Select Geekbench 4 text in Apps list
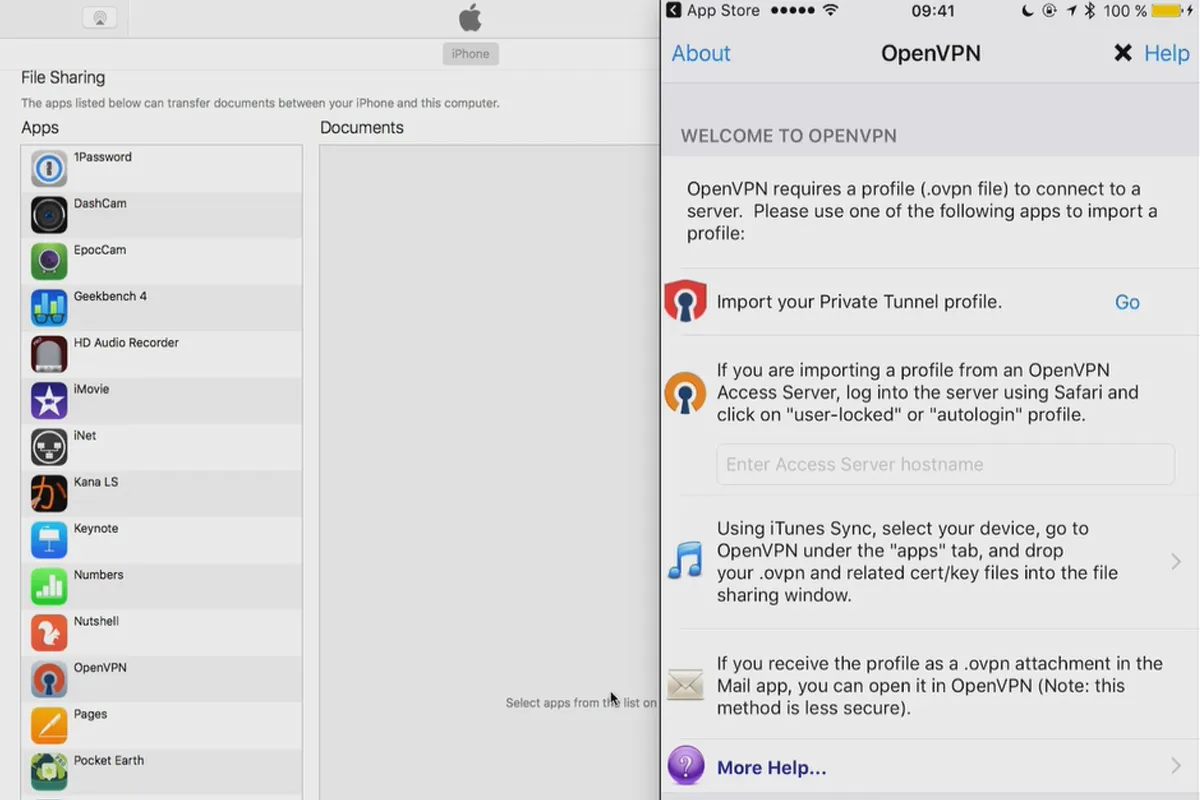The image size is (1200, 800). point(110,296)
